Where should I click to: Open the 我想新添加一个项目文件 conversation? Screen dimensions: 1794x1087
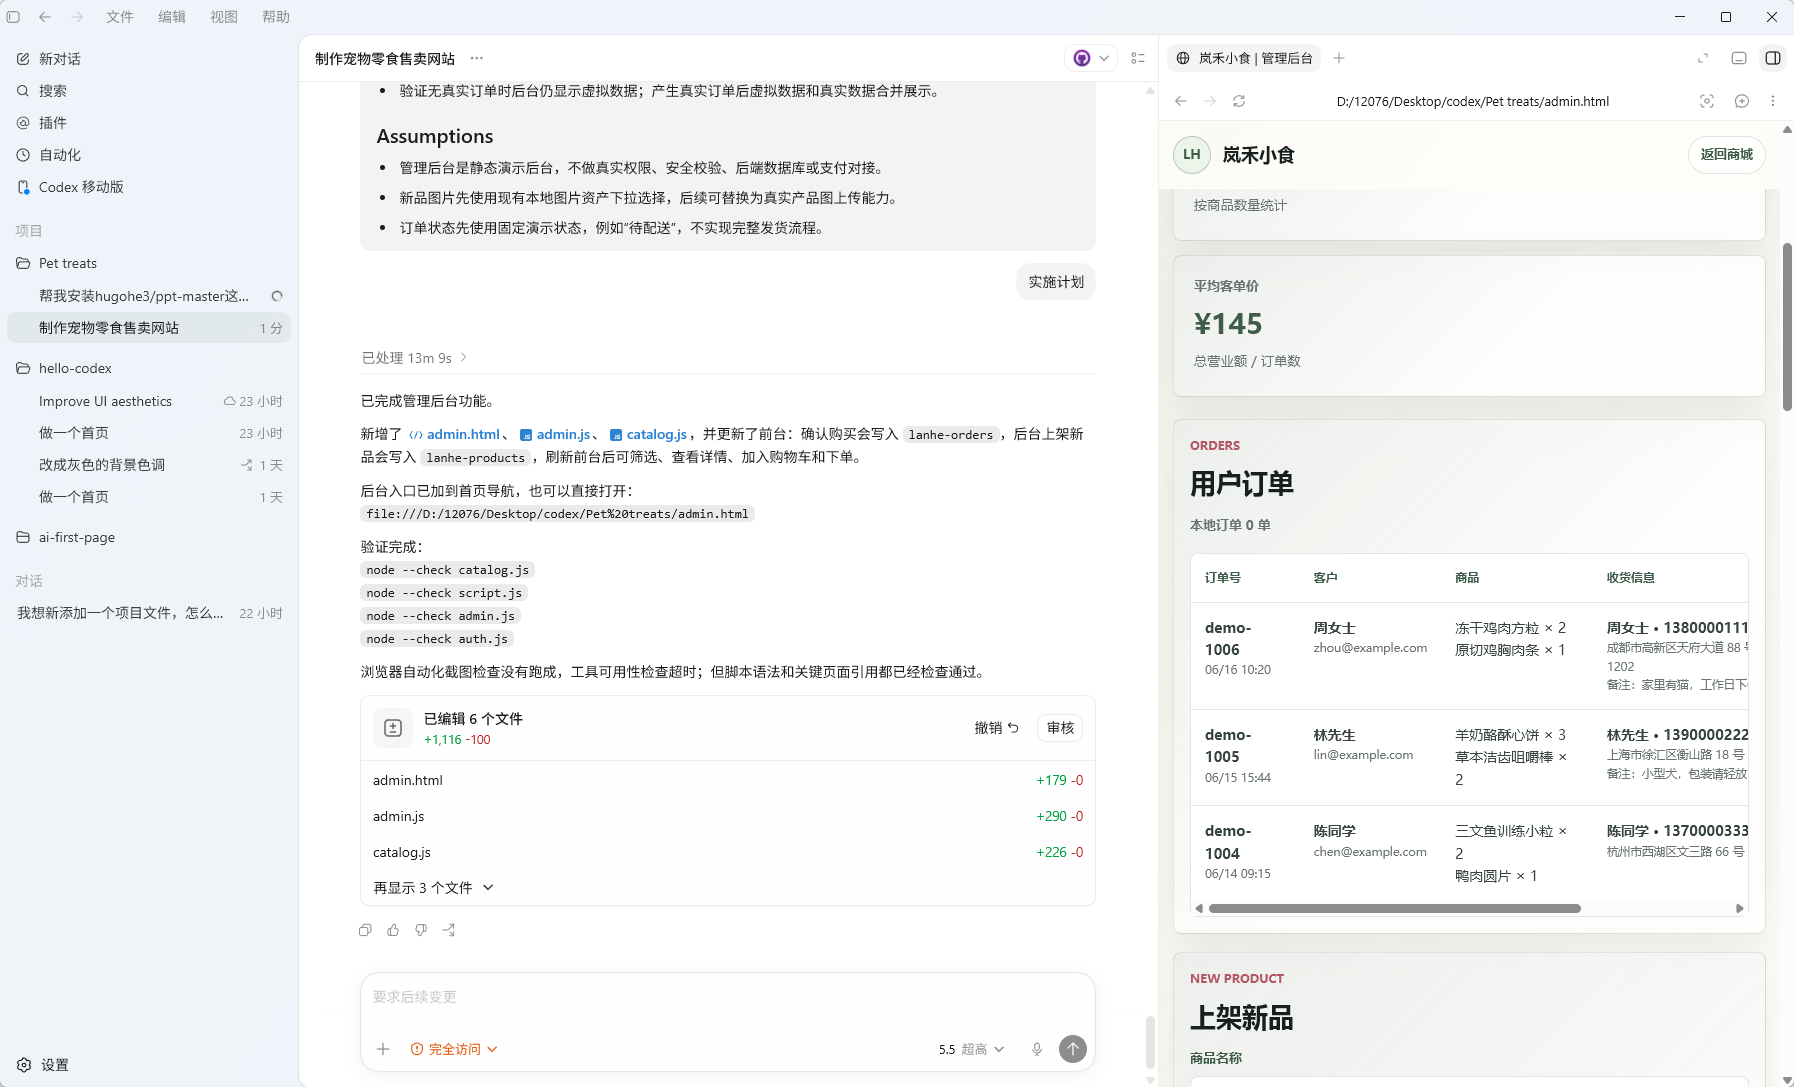click(x=149, y=613)
